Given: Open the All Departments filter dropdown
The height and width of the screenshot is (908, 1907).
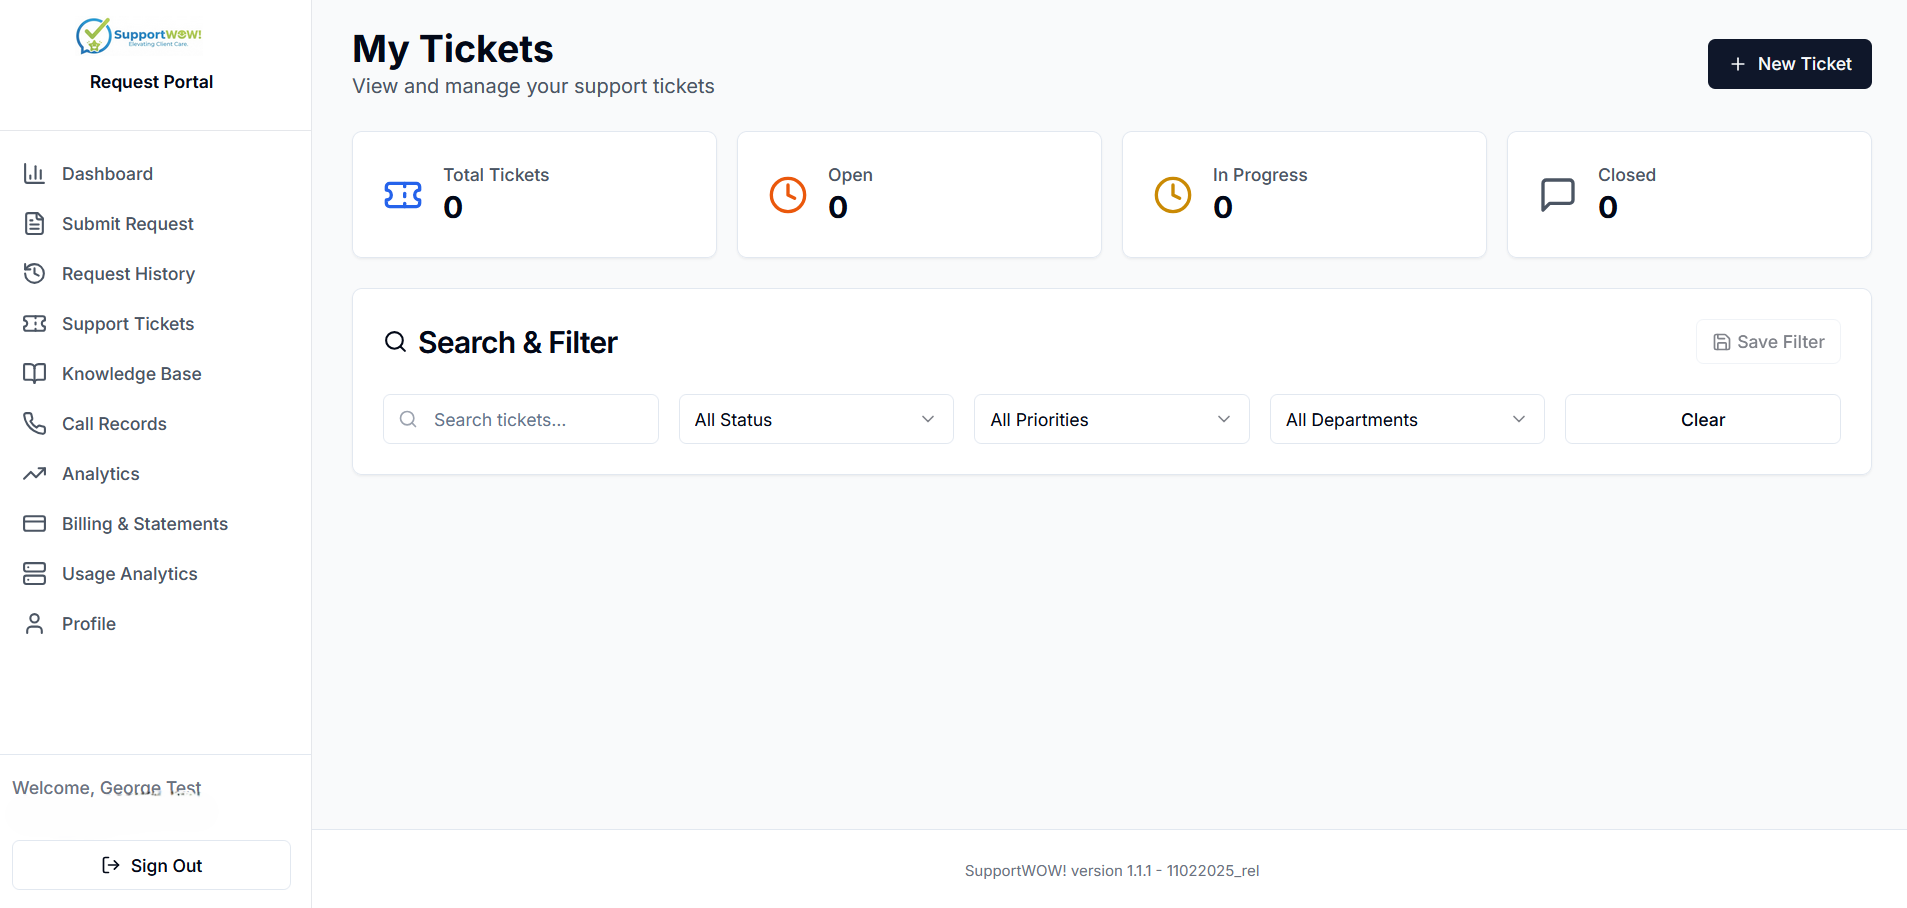Looking at the screenshot, I should [x=1406, y=420].
